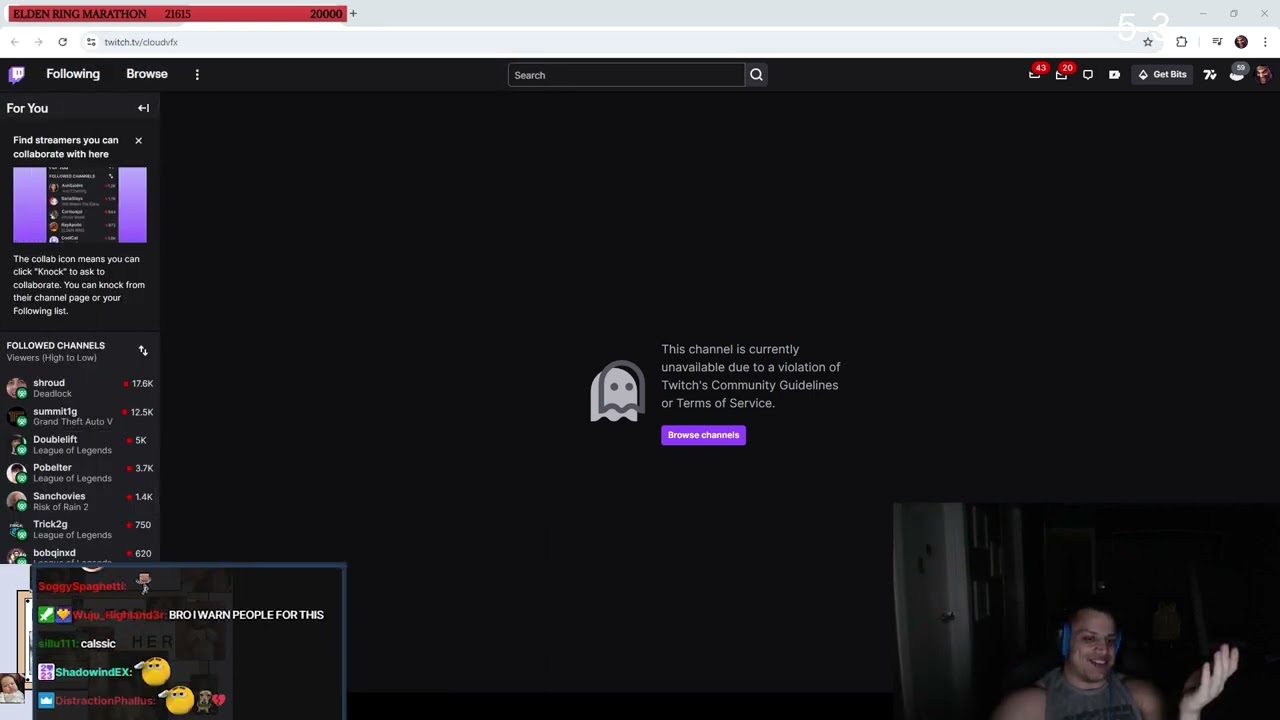The image size is (1280, 720).
Task: Bookmark this page with the star
Action: point(1148,42)
